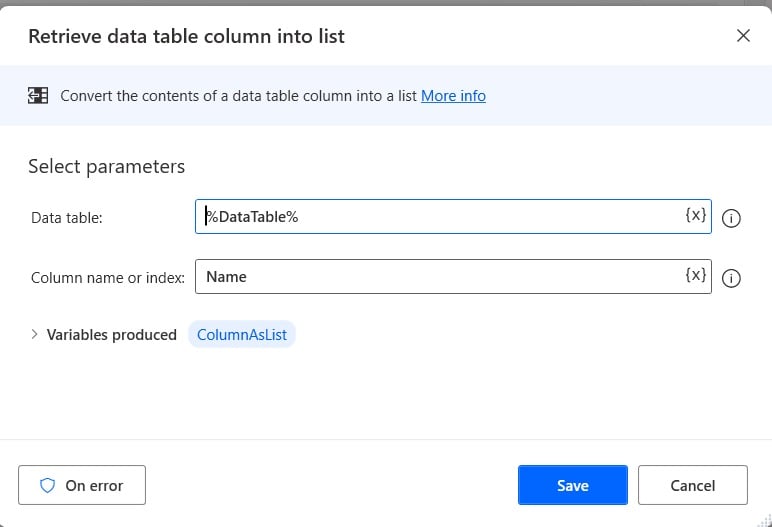Show info tooltip for Column name or index

(731, 278)
